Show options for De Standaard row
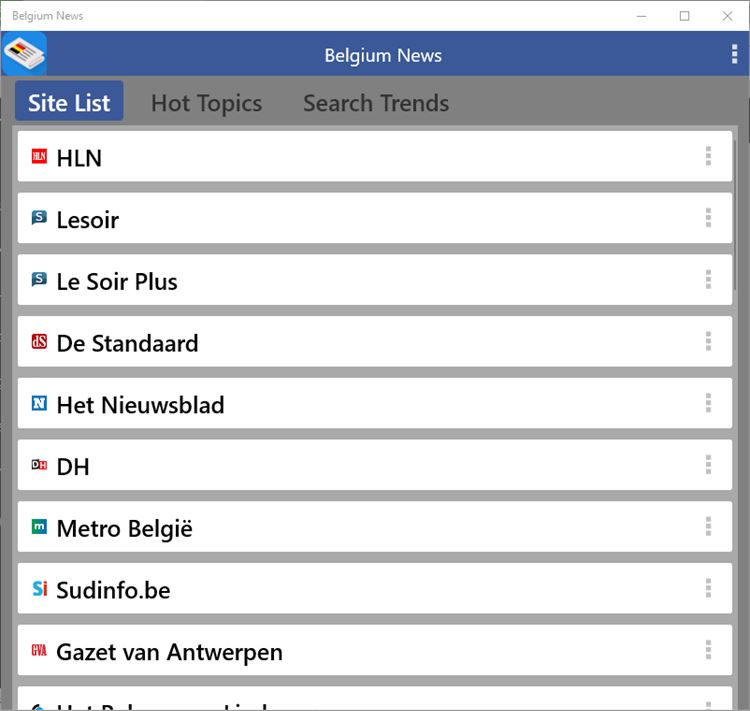The height and width of the screenshot is (711, 750). click(x=708, y=342)
